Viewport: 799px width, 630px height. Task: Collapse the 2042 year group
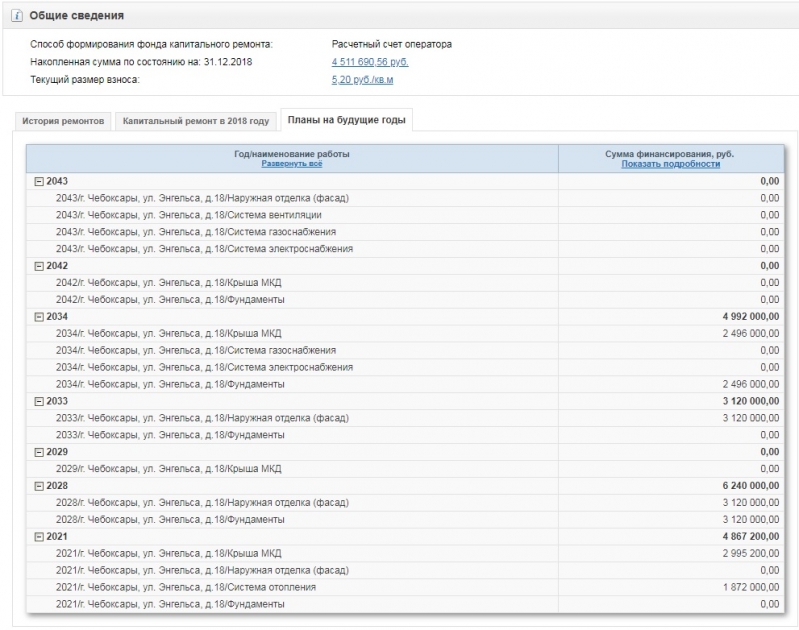[x=39, y=266]
